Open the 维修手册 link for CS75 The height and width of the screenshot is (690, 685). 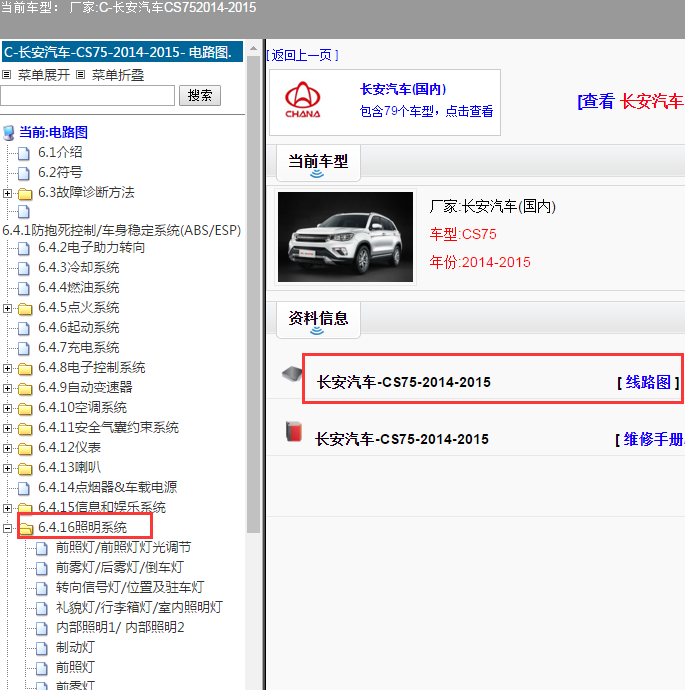click(654, 439)
